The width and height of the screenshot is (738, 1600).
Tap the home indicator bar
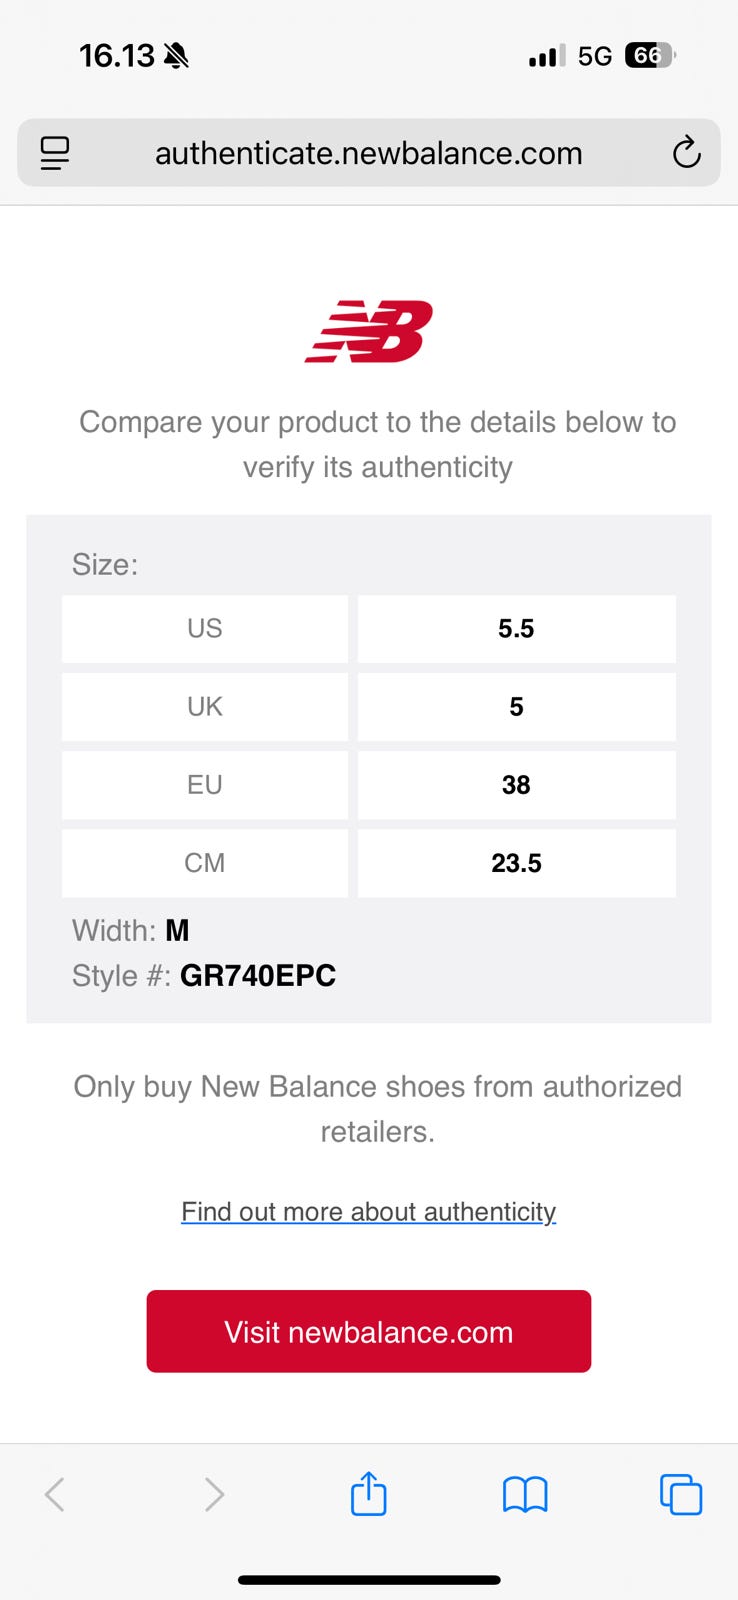369,1580
